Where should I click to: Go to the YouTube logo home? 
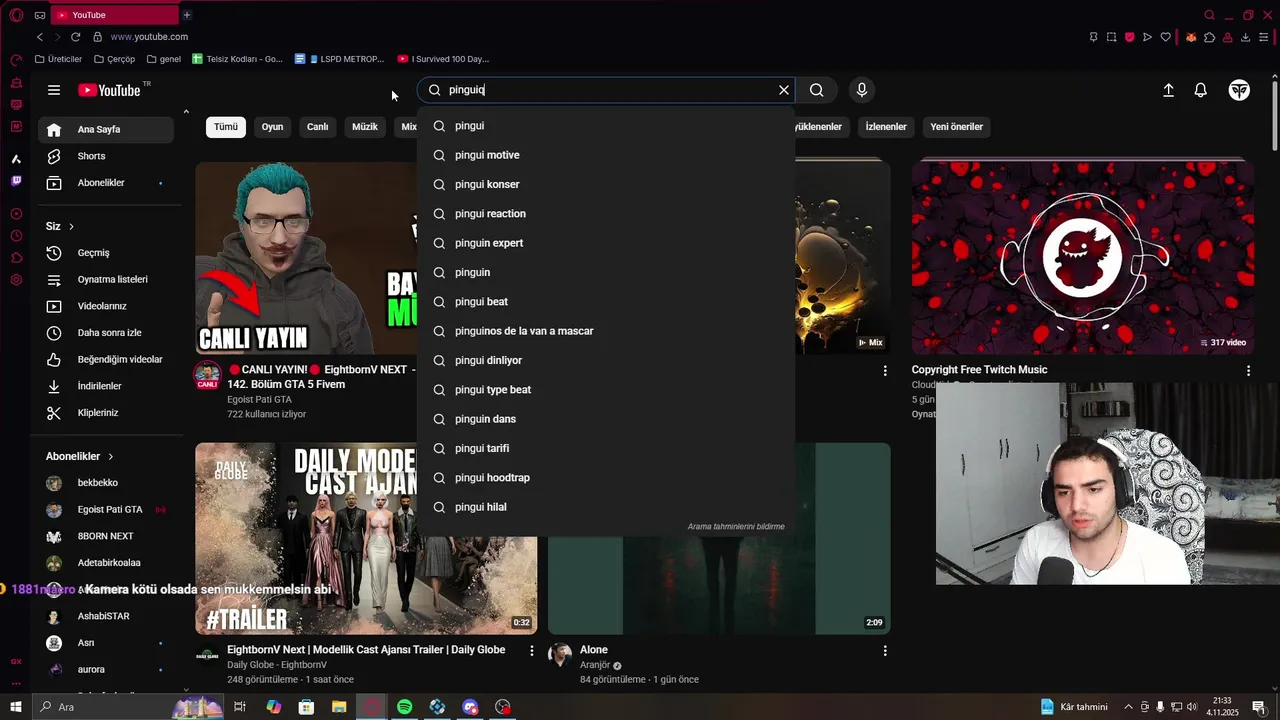[x=110, y=90]
